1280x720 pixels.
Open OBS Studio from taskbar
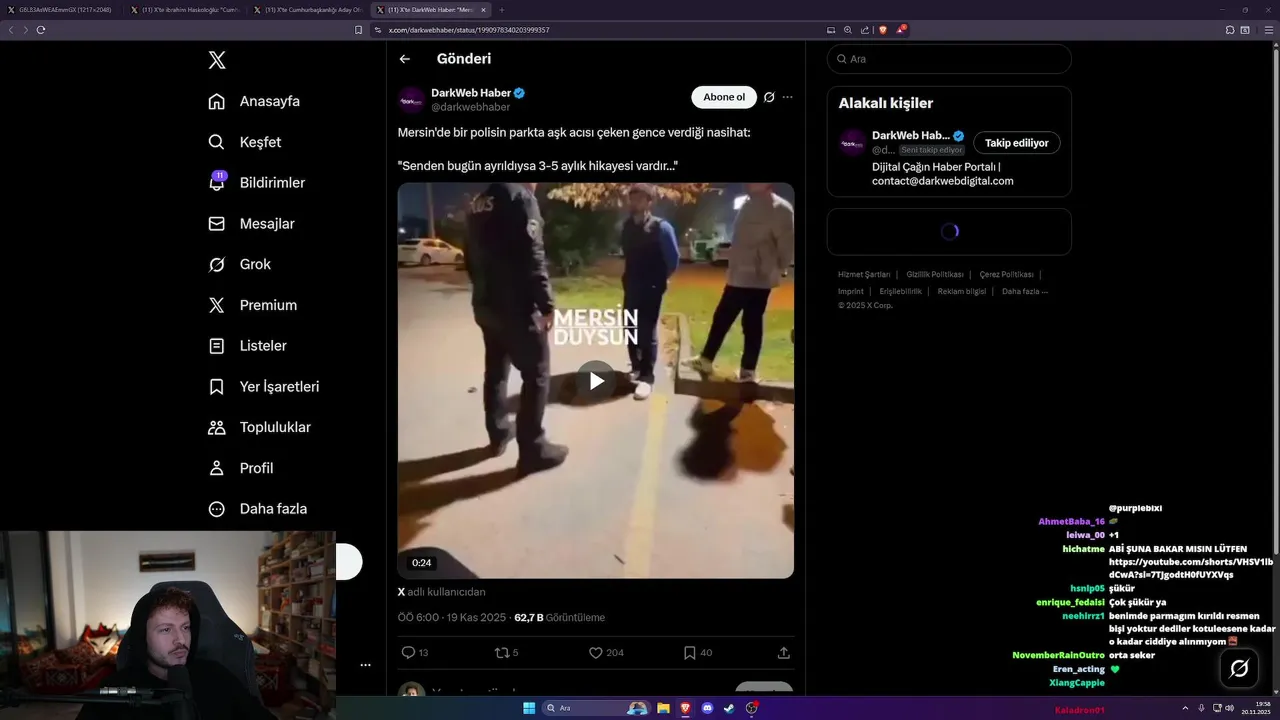[x=752, y=708]
